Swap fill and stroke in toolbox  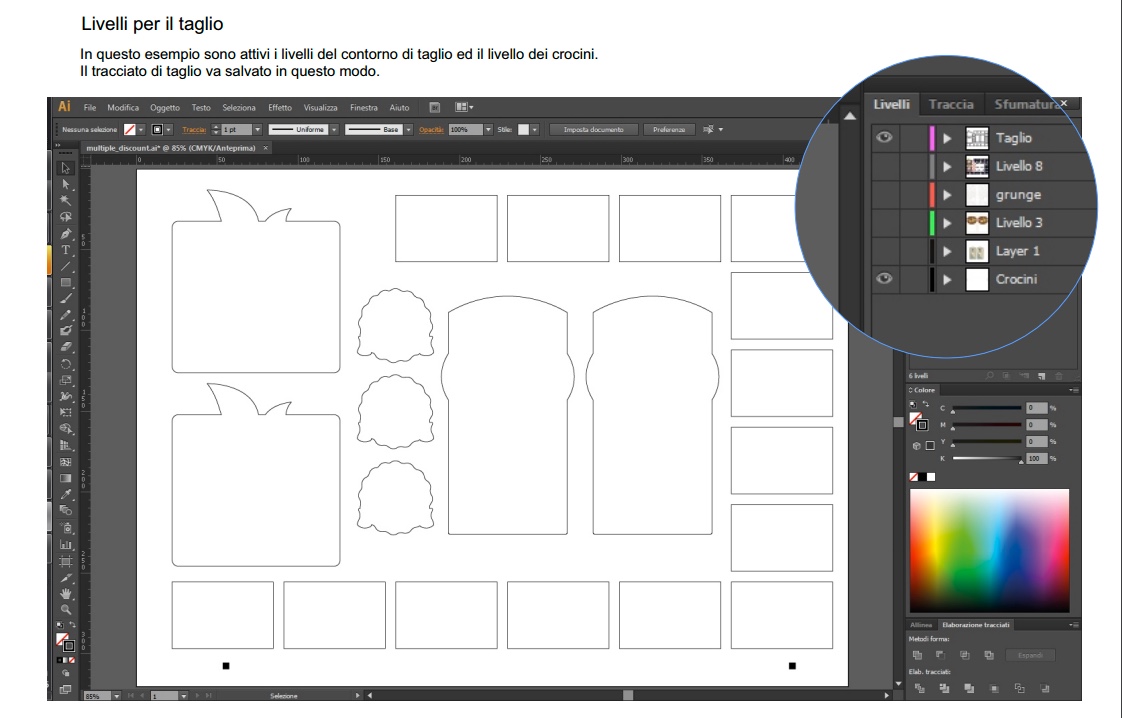tap(72, 624)
